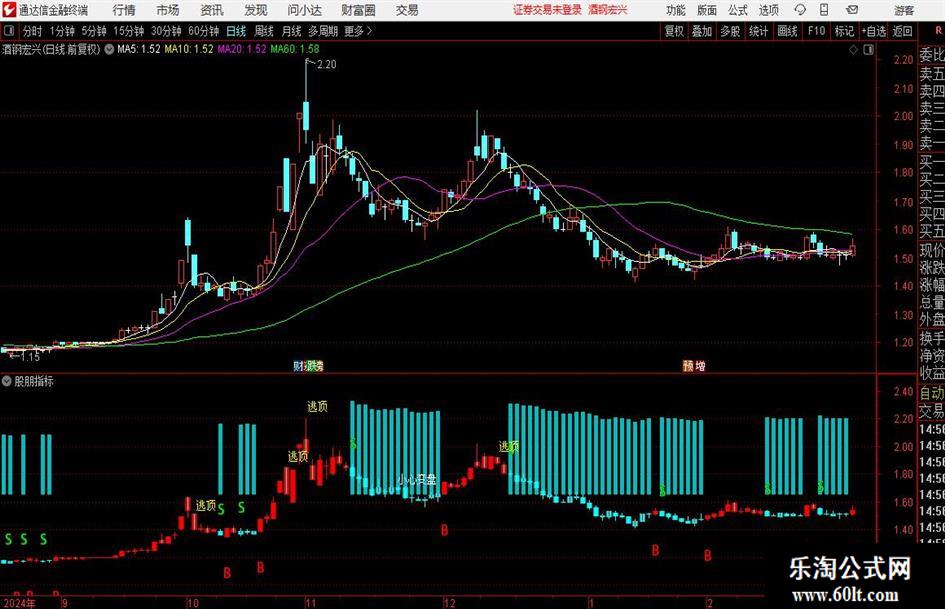Switch to the 15分钟 period tab
The image size is (945, 609).
(x=128, y=31)
